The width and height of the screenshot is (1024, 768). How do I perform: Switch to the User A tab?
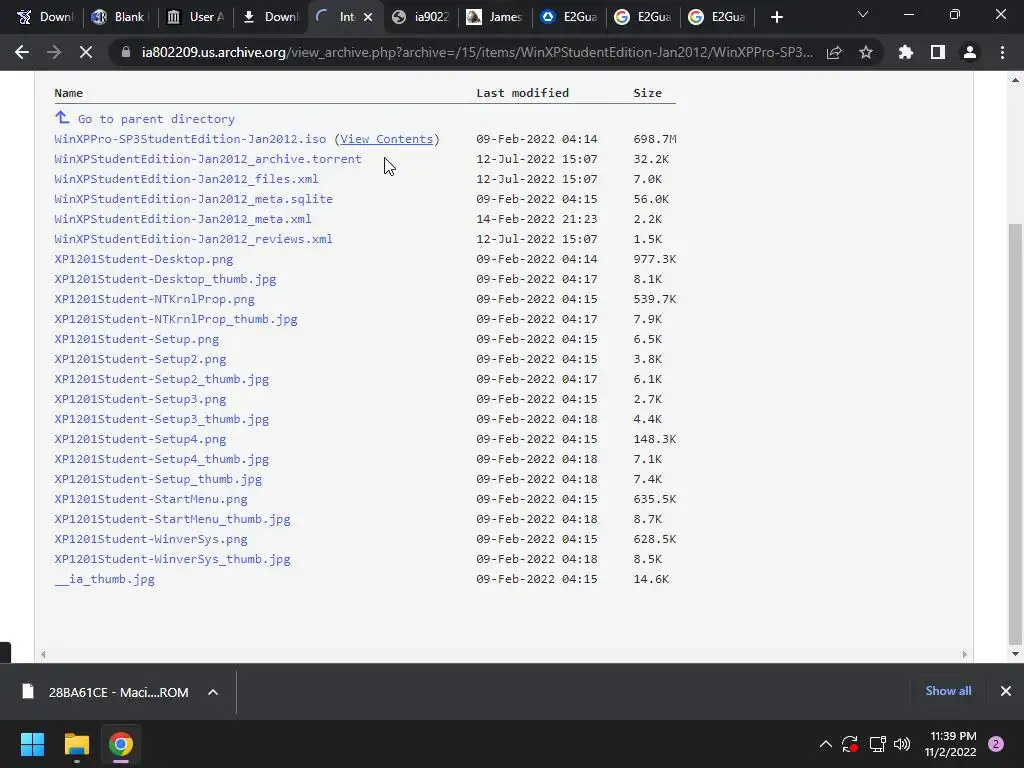pos(196,17)
